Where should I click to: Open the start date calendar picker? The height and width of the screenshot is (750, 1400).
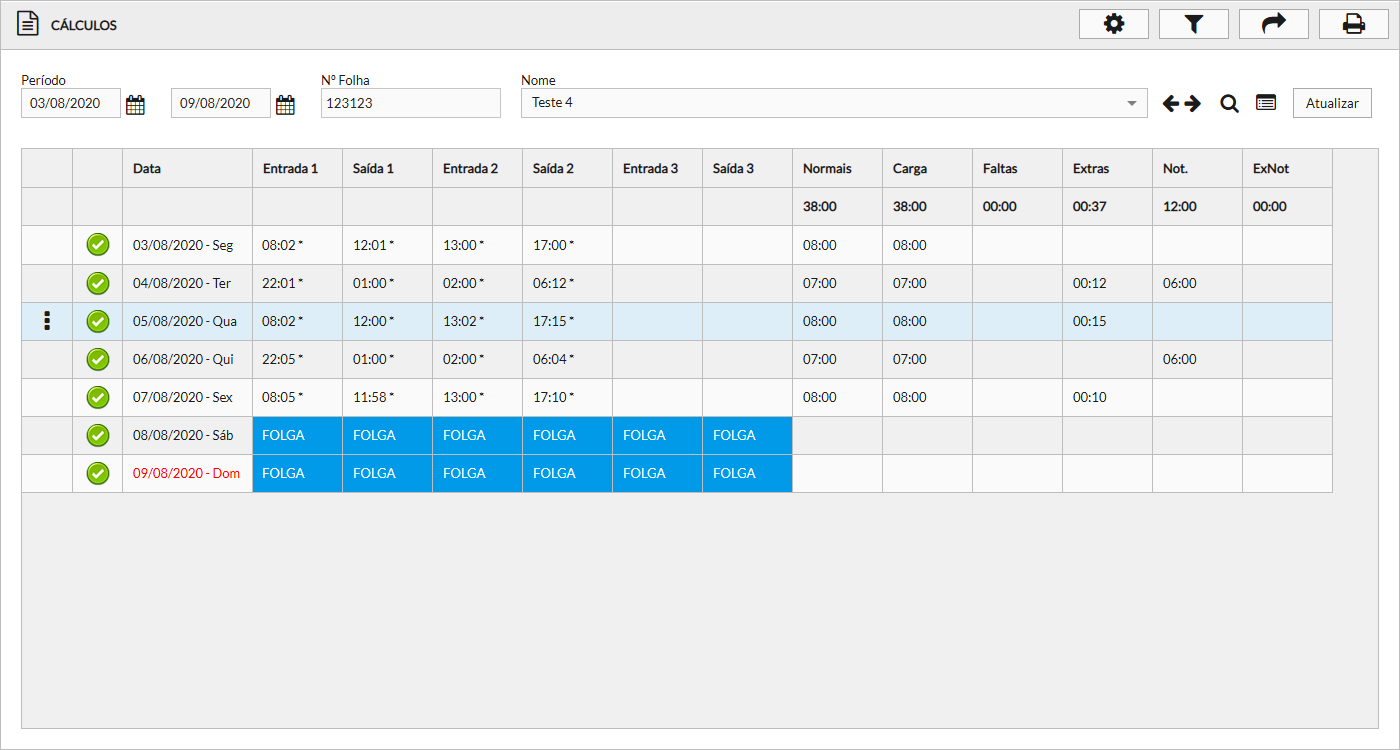[x=135, y=104]
